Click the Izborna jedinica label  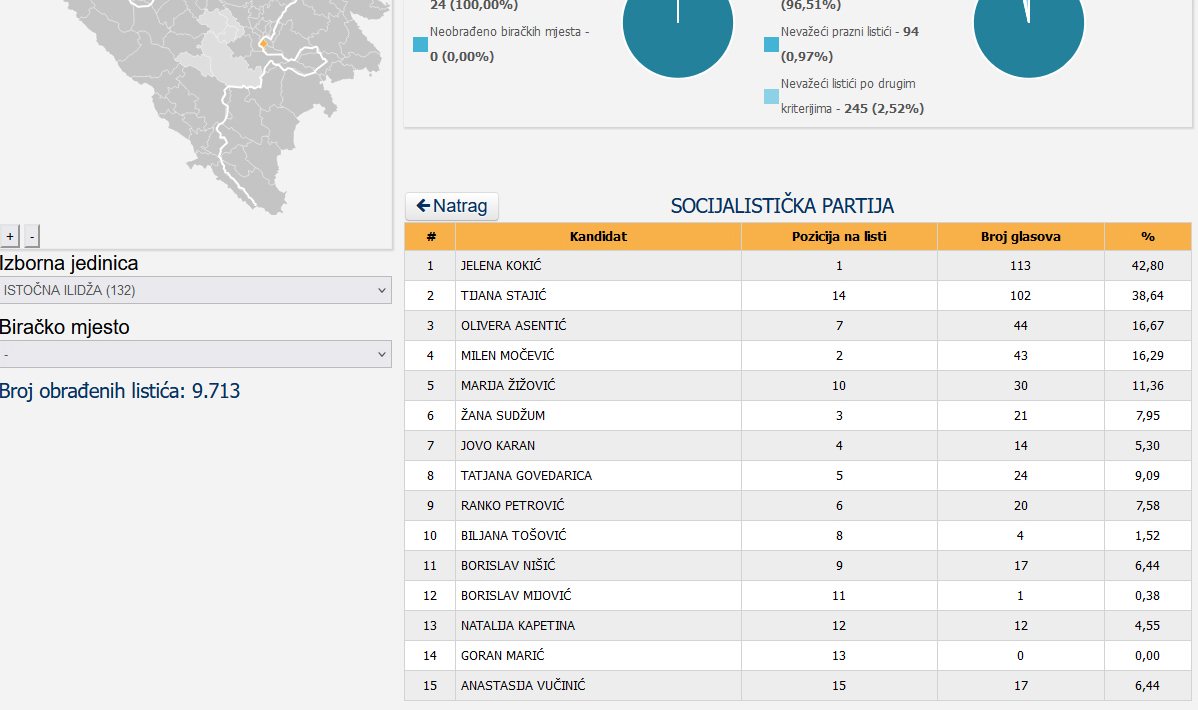click(69, 264)
